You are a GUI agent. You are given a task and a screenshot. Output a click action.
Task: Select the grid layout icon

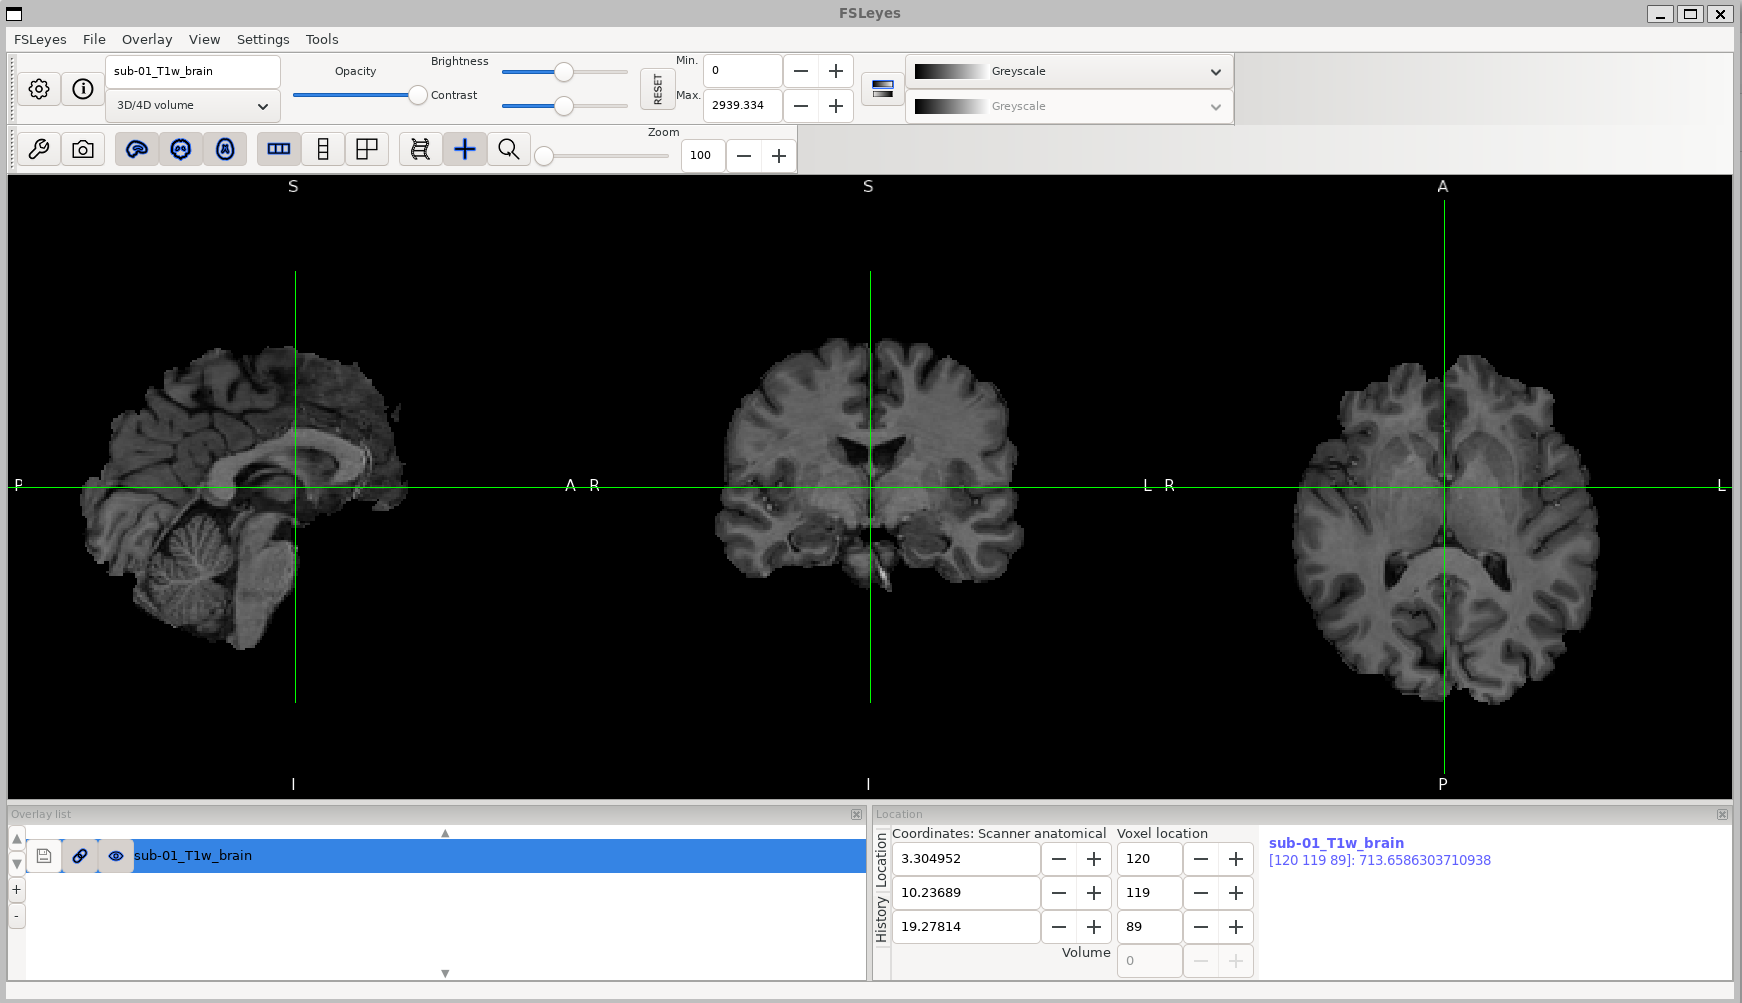tap(367, 149)
